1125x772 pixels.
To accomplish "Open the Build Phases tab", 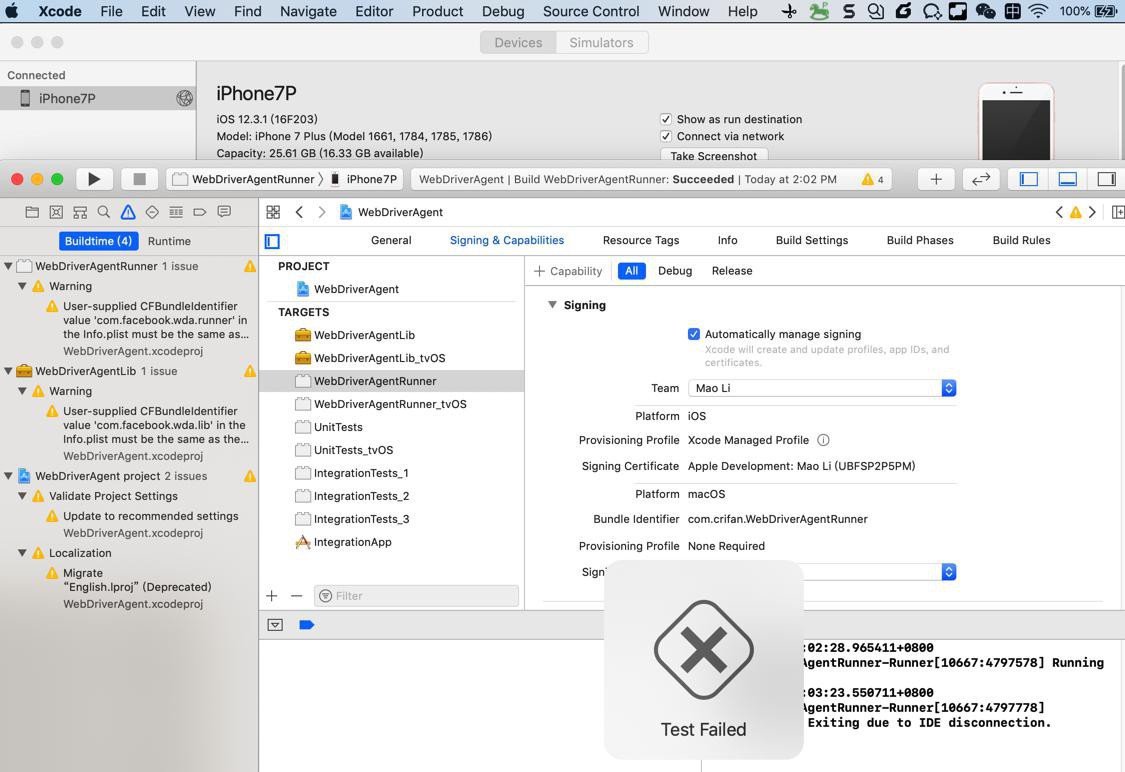I will (920, 240).
